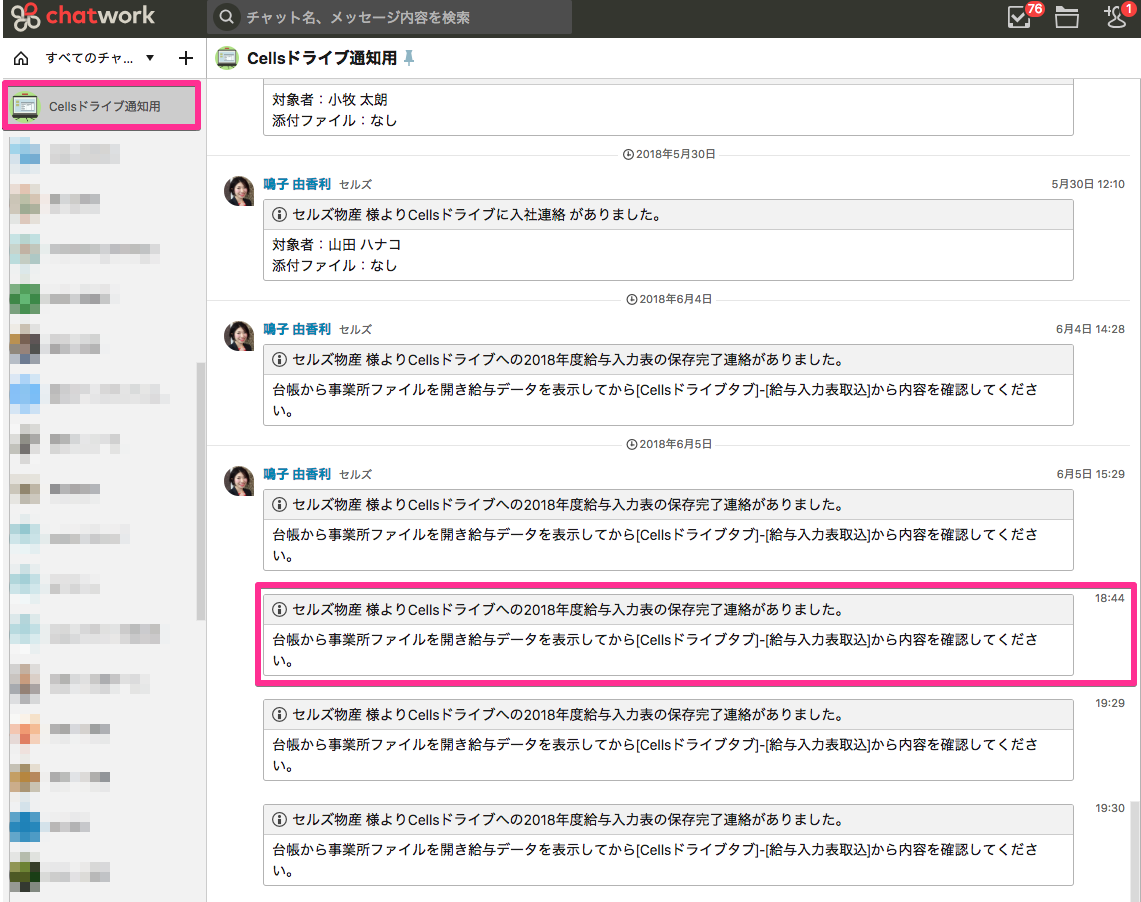Viewport: 1141px width, 902px height.
Task: Click the 6月4日 14:28 timestamp
Action: [x=1090, y=329]
